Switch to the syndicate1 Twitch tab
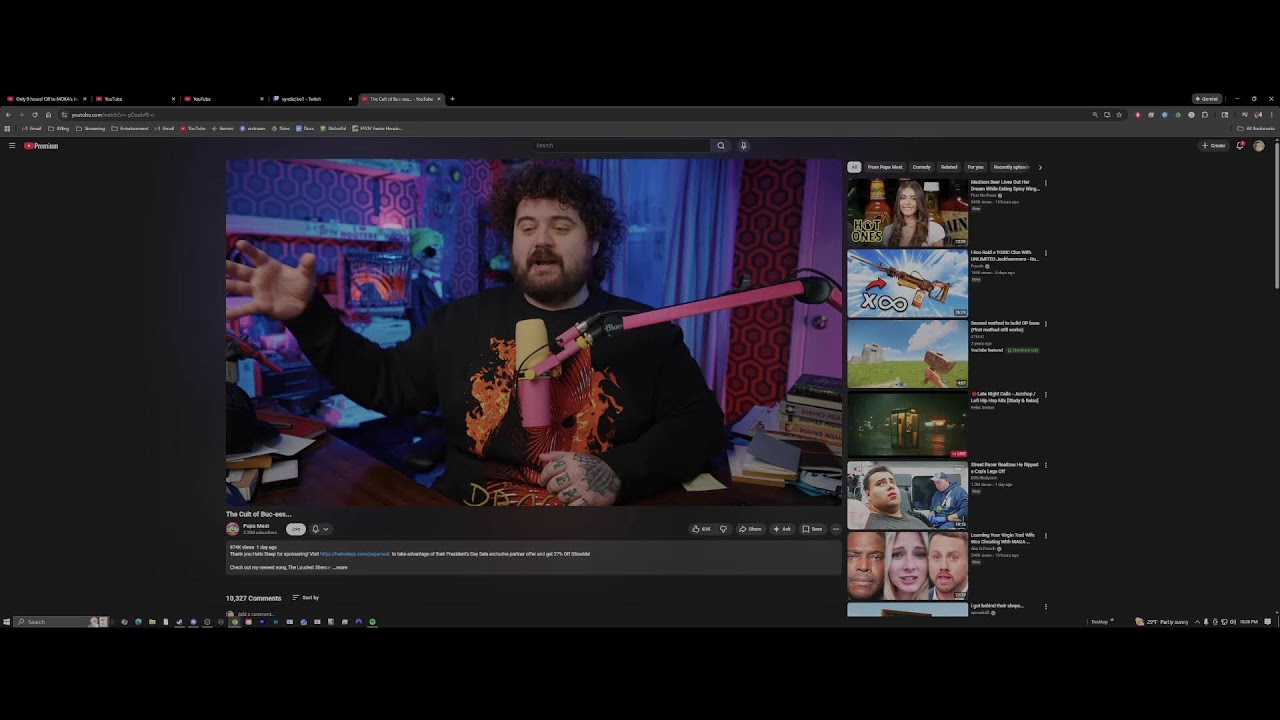This screenshot has width=1280, height=720. [x=308, y=99]
